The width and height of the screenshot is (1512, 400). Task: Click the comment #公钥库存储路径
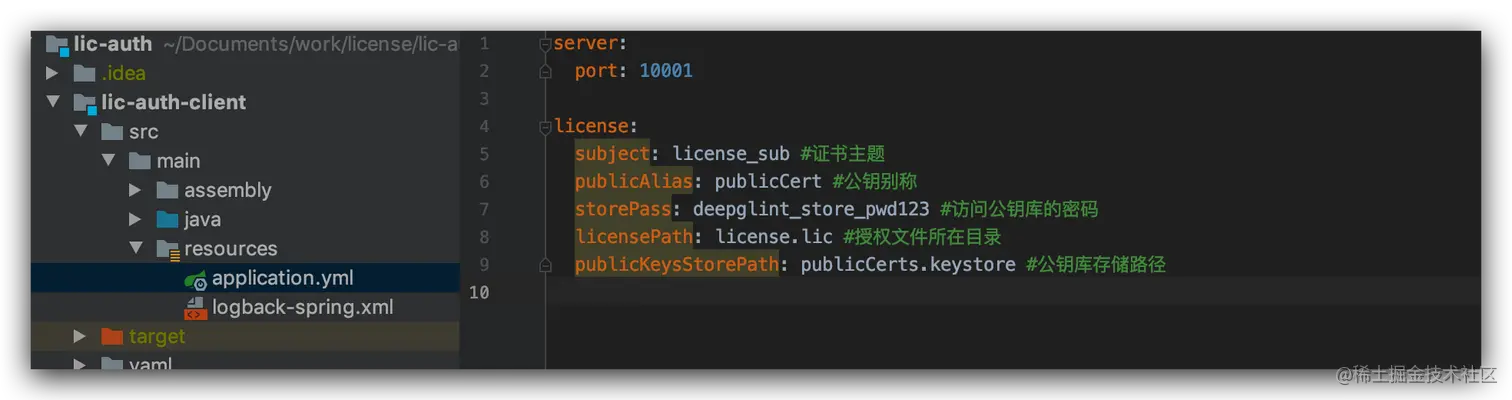click(1096, 265)
